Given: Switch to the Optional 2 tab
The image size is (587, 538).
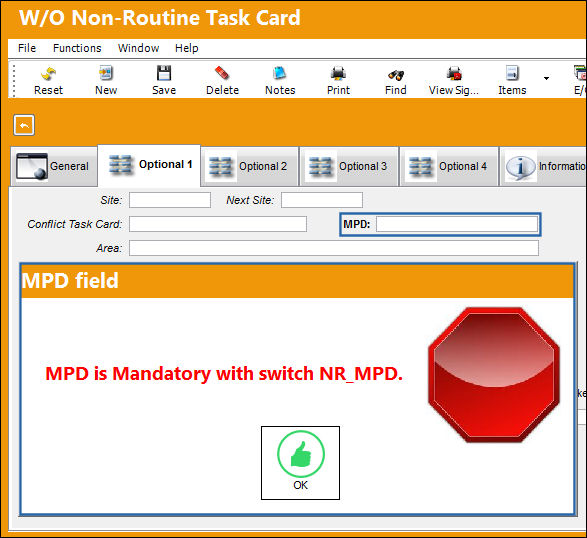Looking at the screenshot, I should point(250,167).
